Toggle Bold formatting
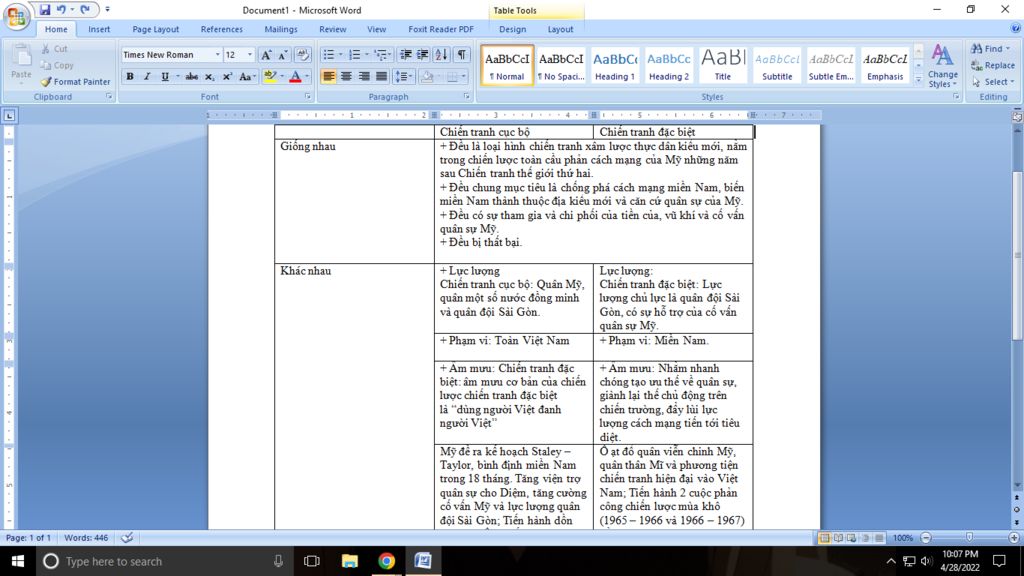Image resolution: width=1024 pixels, height=576 pixels. [x=130, y=76]
